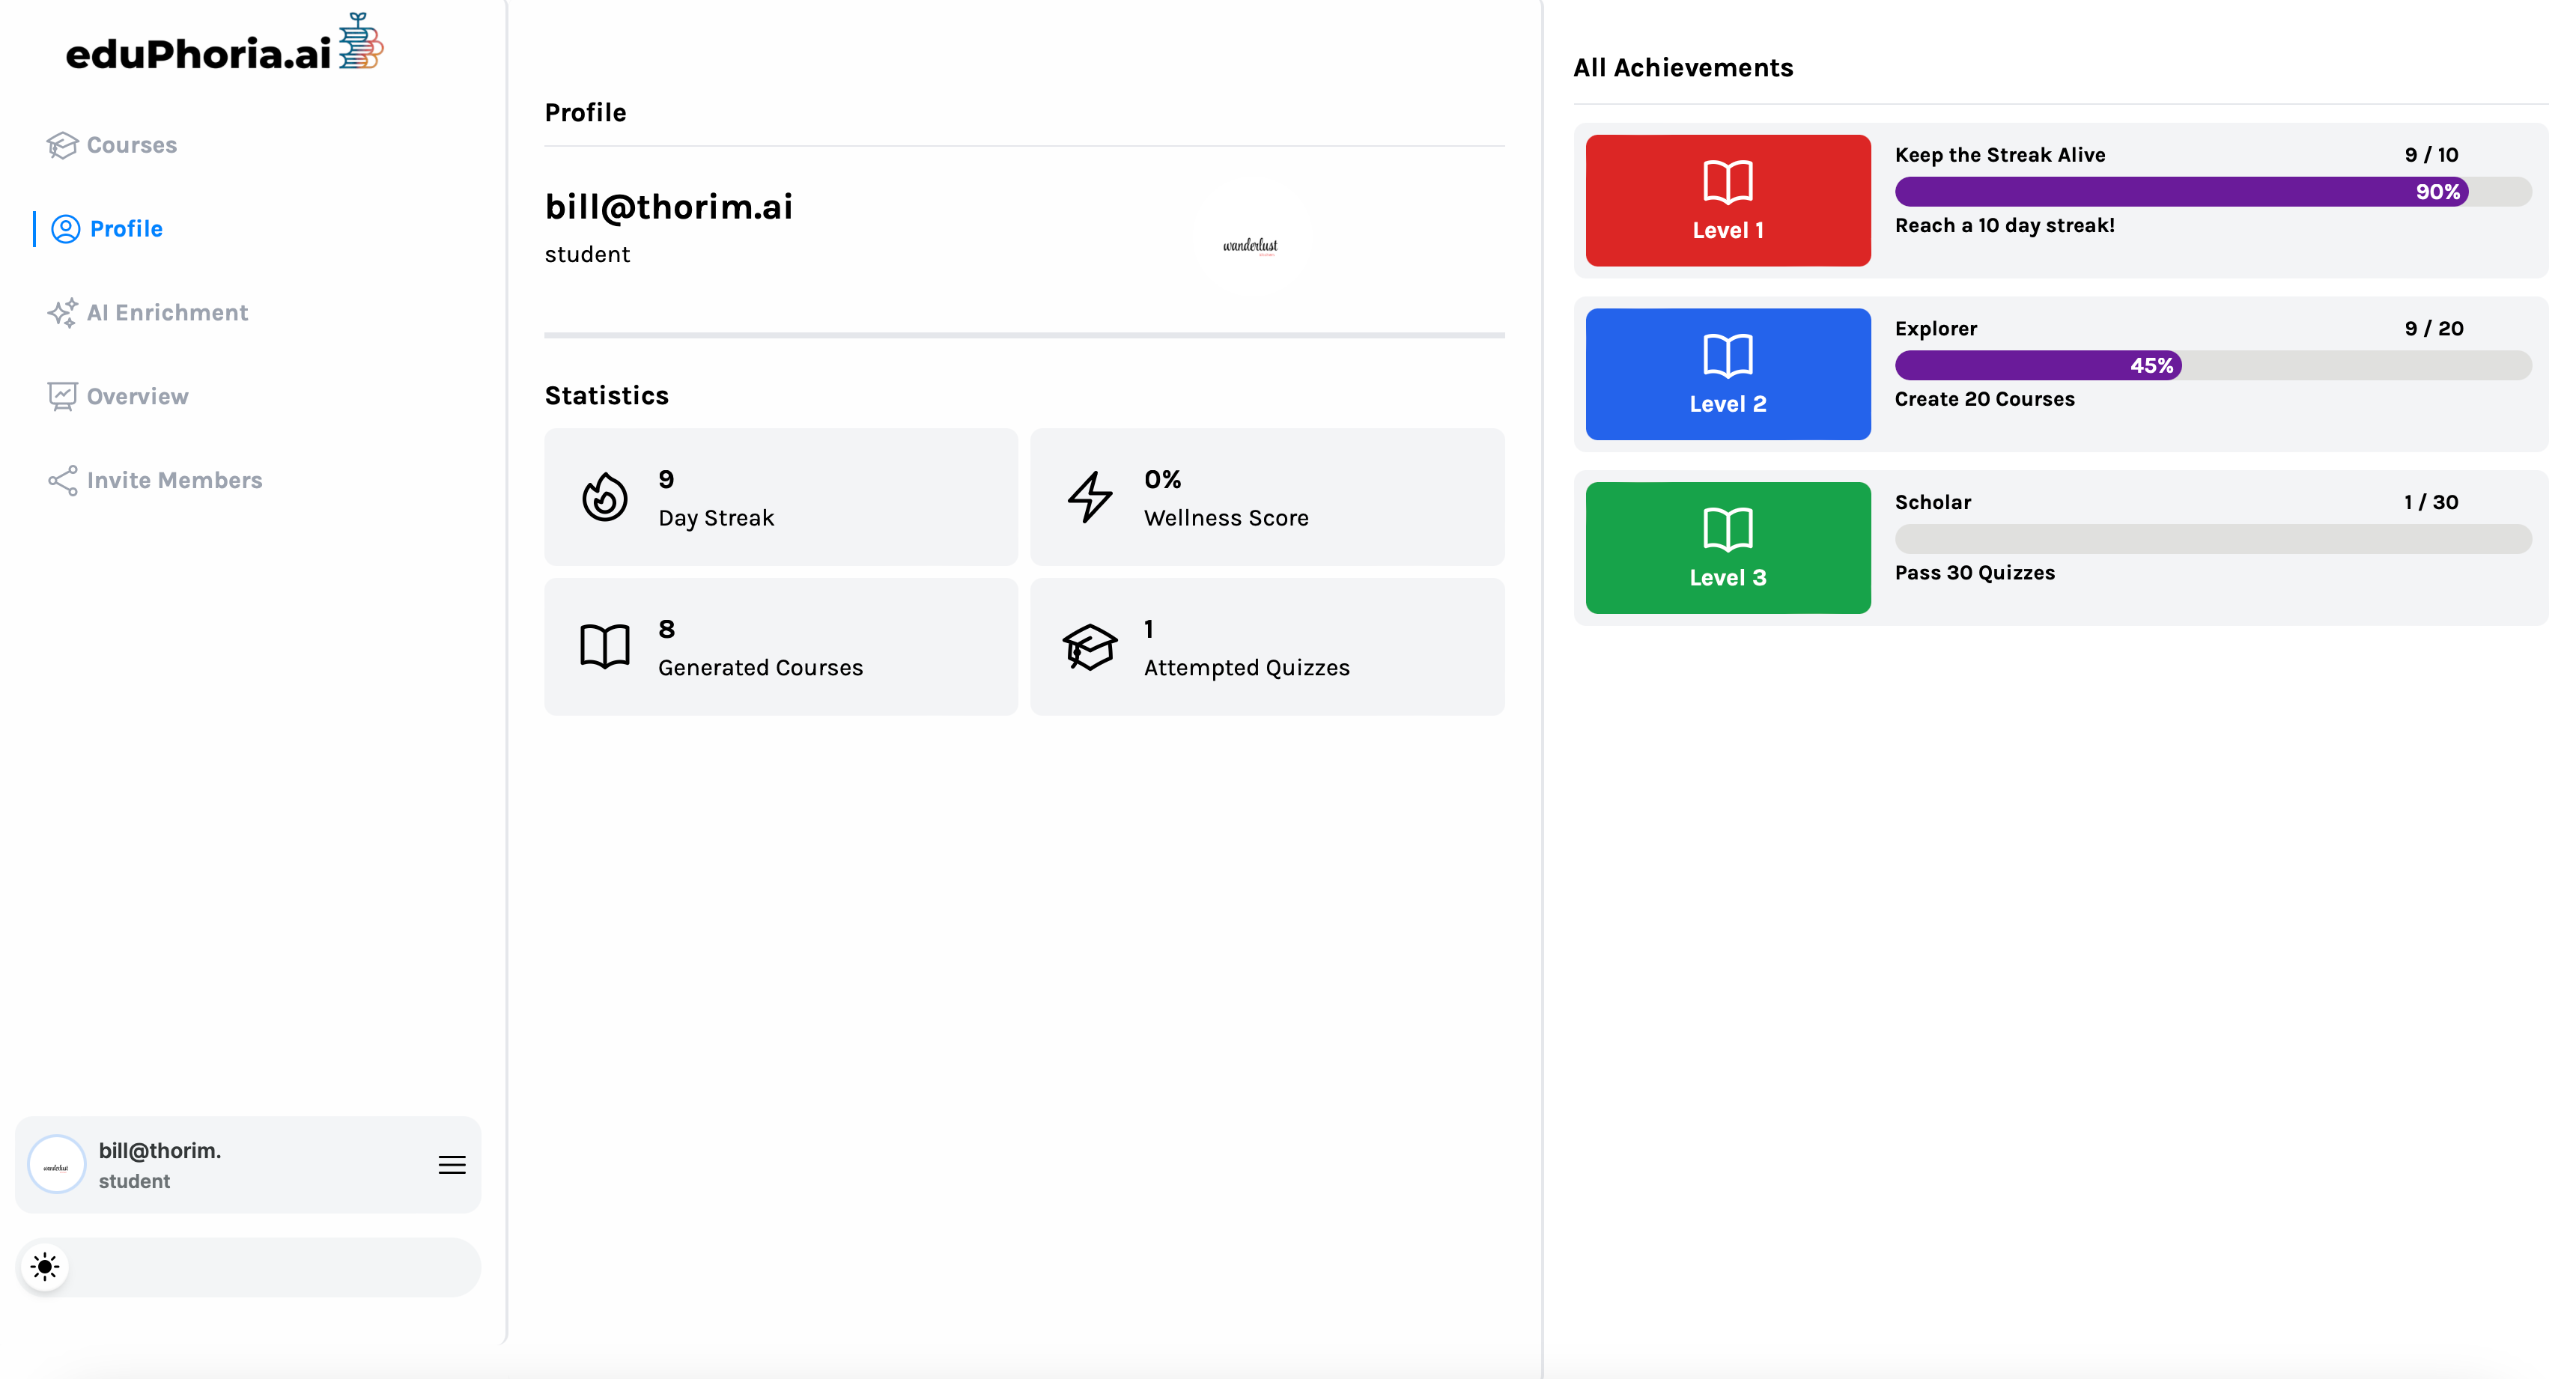Click the AI Enrichment sparkles icon
The image size is (2576, 1379).
(62, 313)
